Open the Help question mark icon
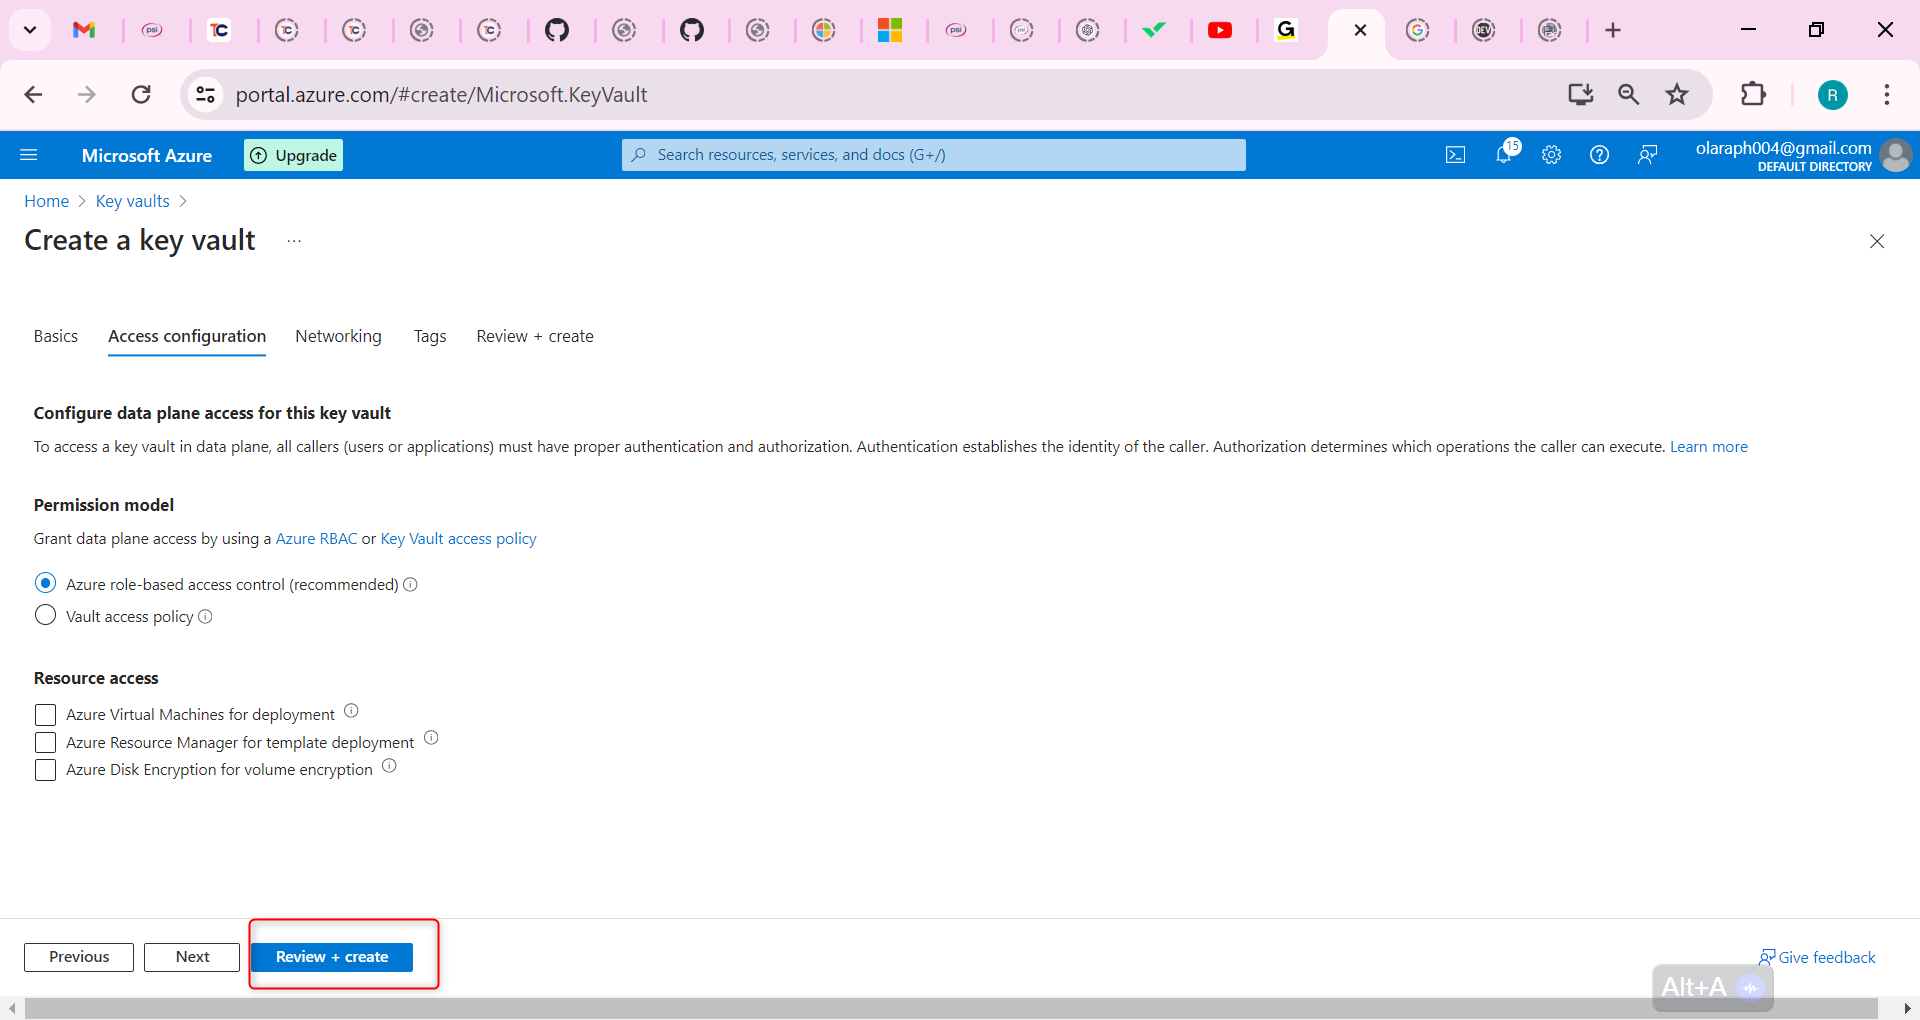Image resolution: width=1920 pixels, height=1020 pixels. pyautogui.click(x=1599, y=155)
